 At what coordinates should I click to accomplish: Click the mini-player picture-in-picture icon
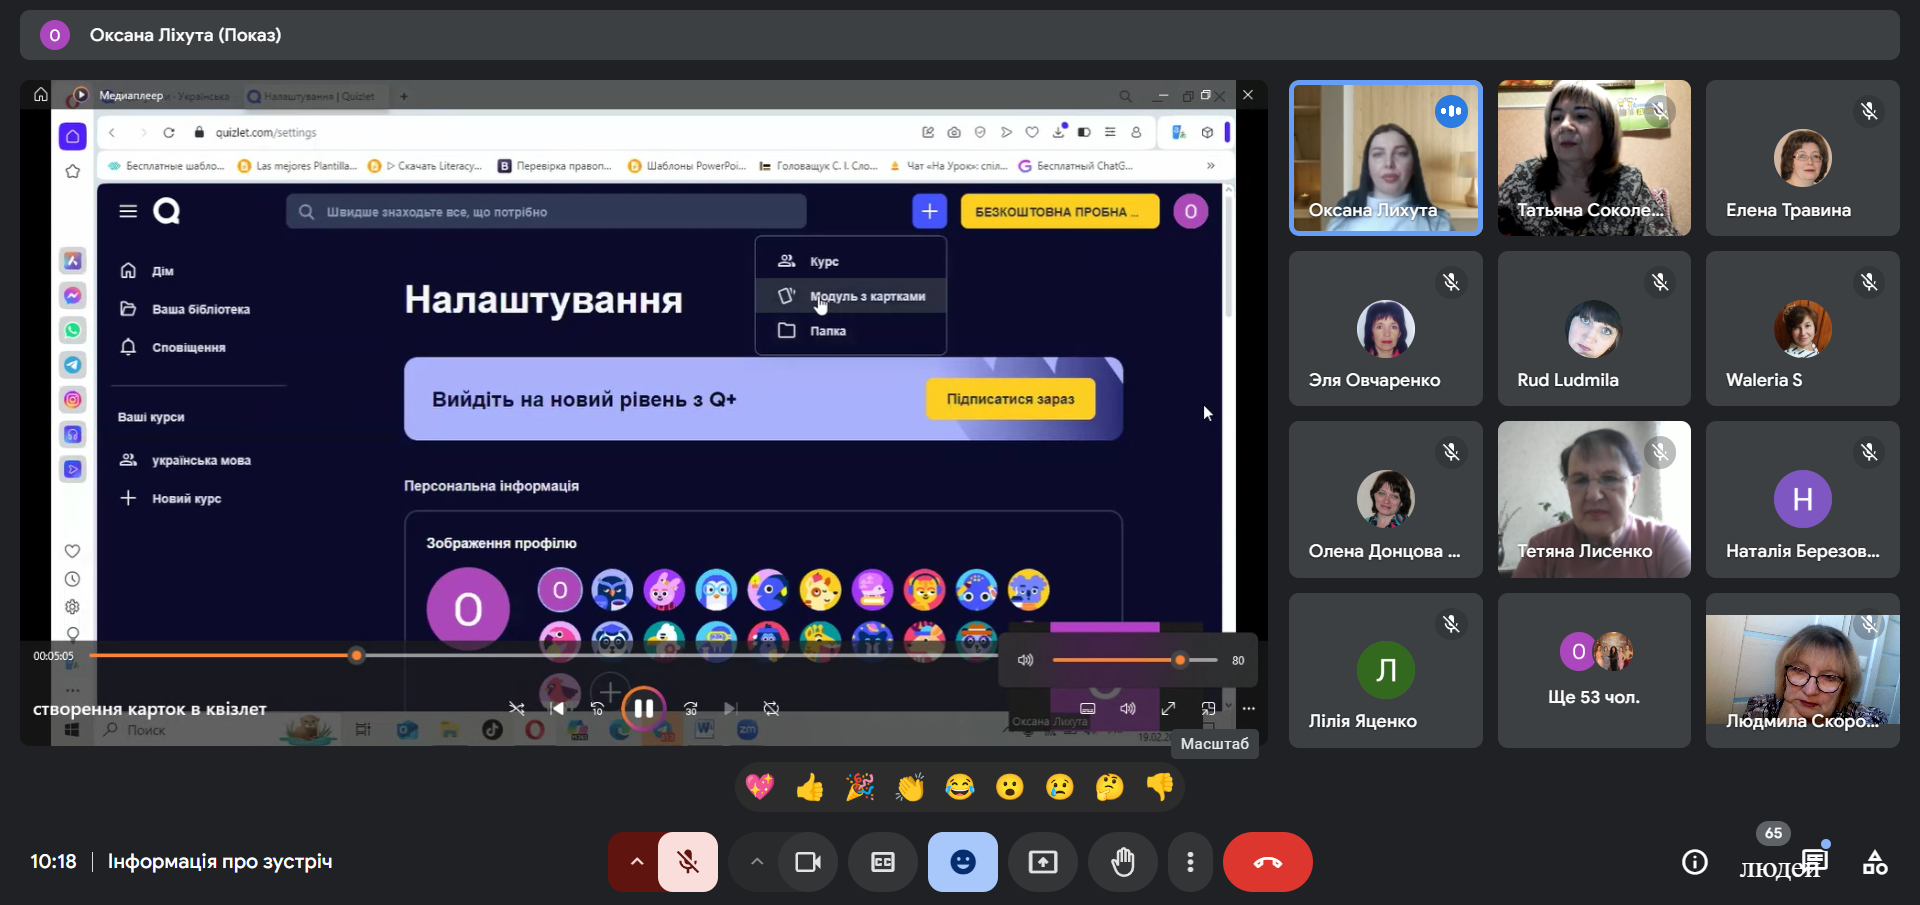[1208, 708]
